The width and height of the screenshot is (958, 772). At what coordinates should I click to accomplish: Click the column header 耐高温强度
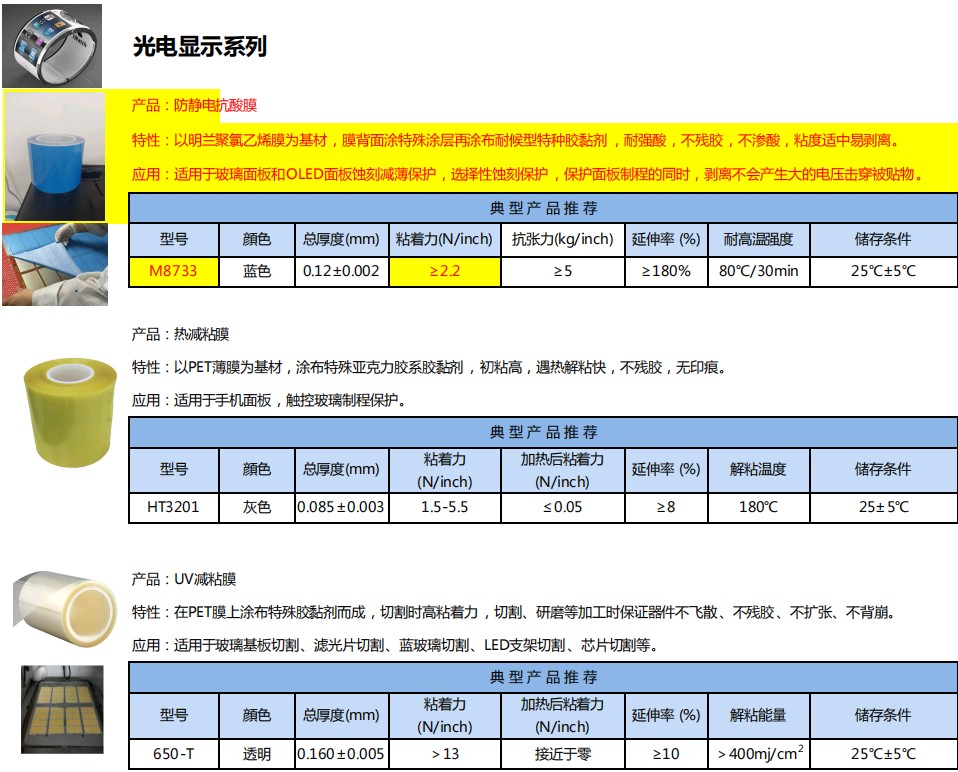(x=759, y=239)
